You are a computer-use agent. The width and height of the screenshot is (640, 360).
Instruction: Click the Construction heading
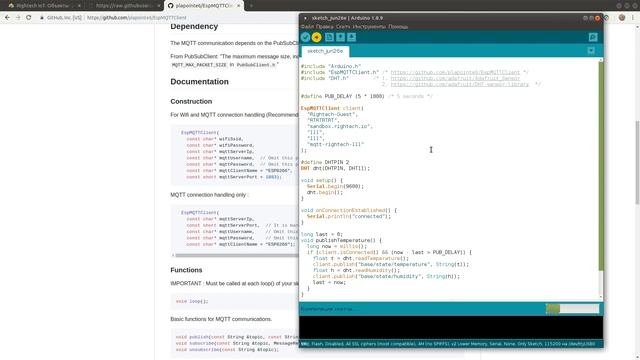pyautogui.click(x=191, y=101)
